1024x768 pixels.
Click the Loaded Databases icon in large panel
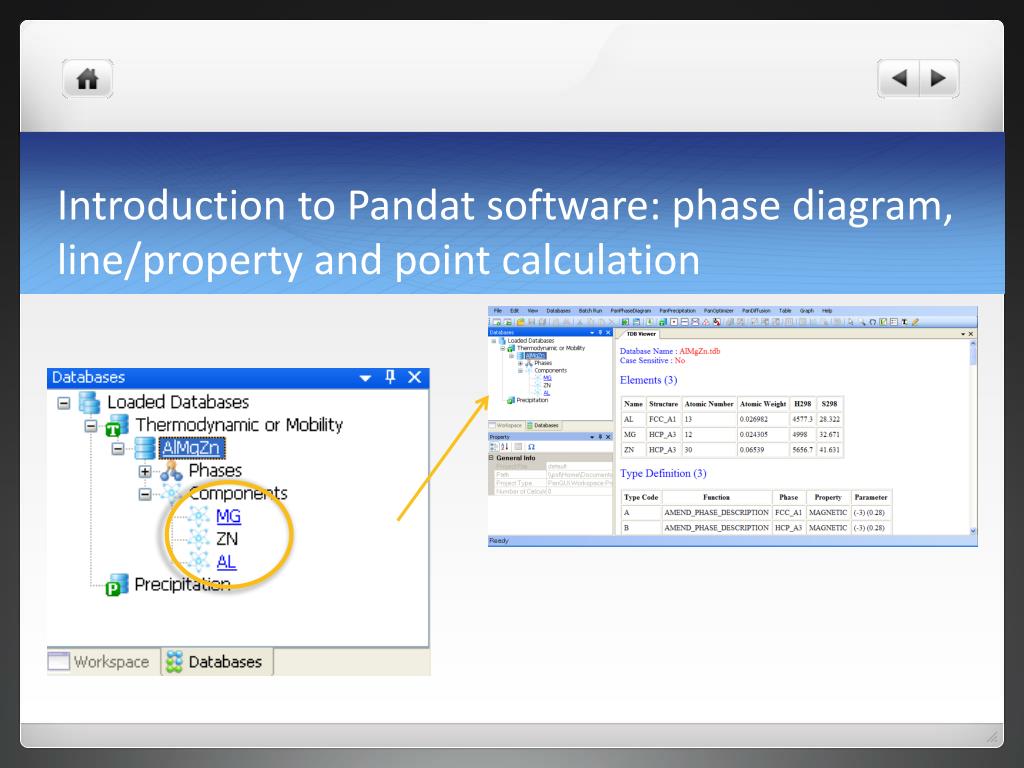tap(89, 402)
